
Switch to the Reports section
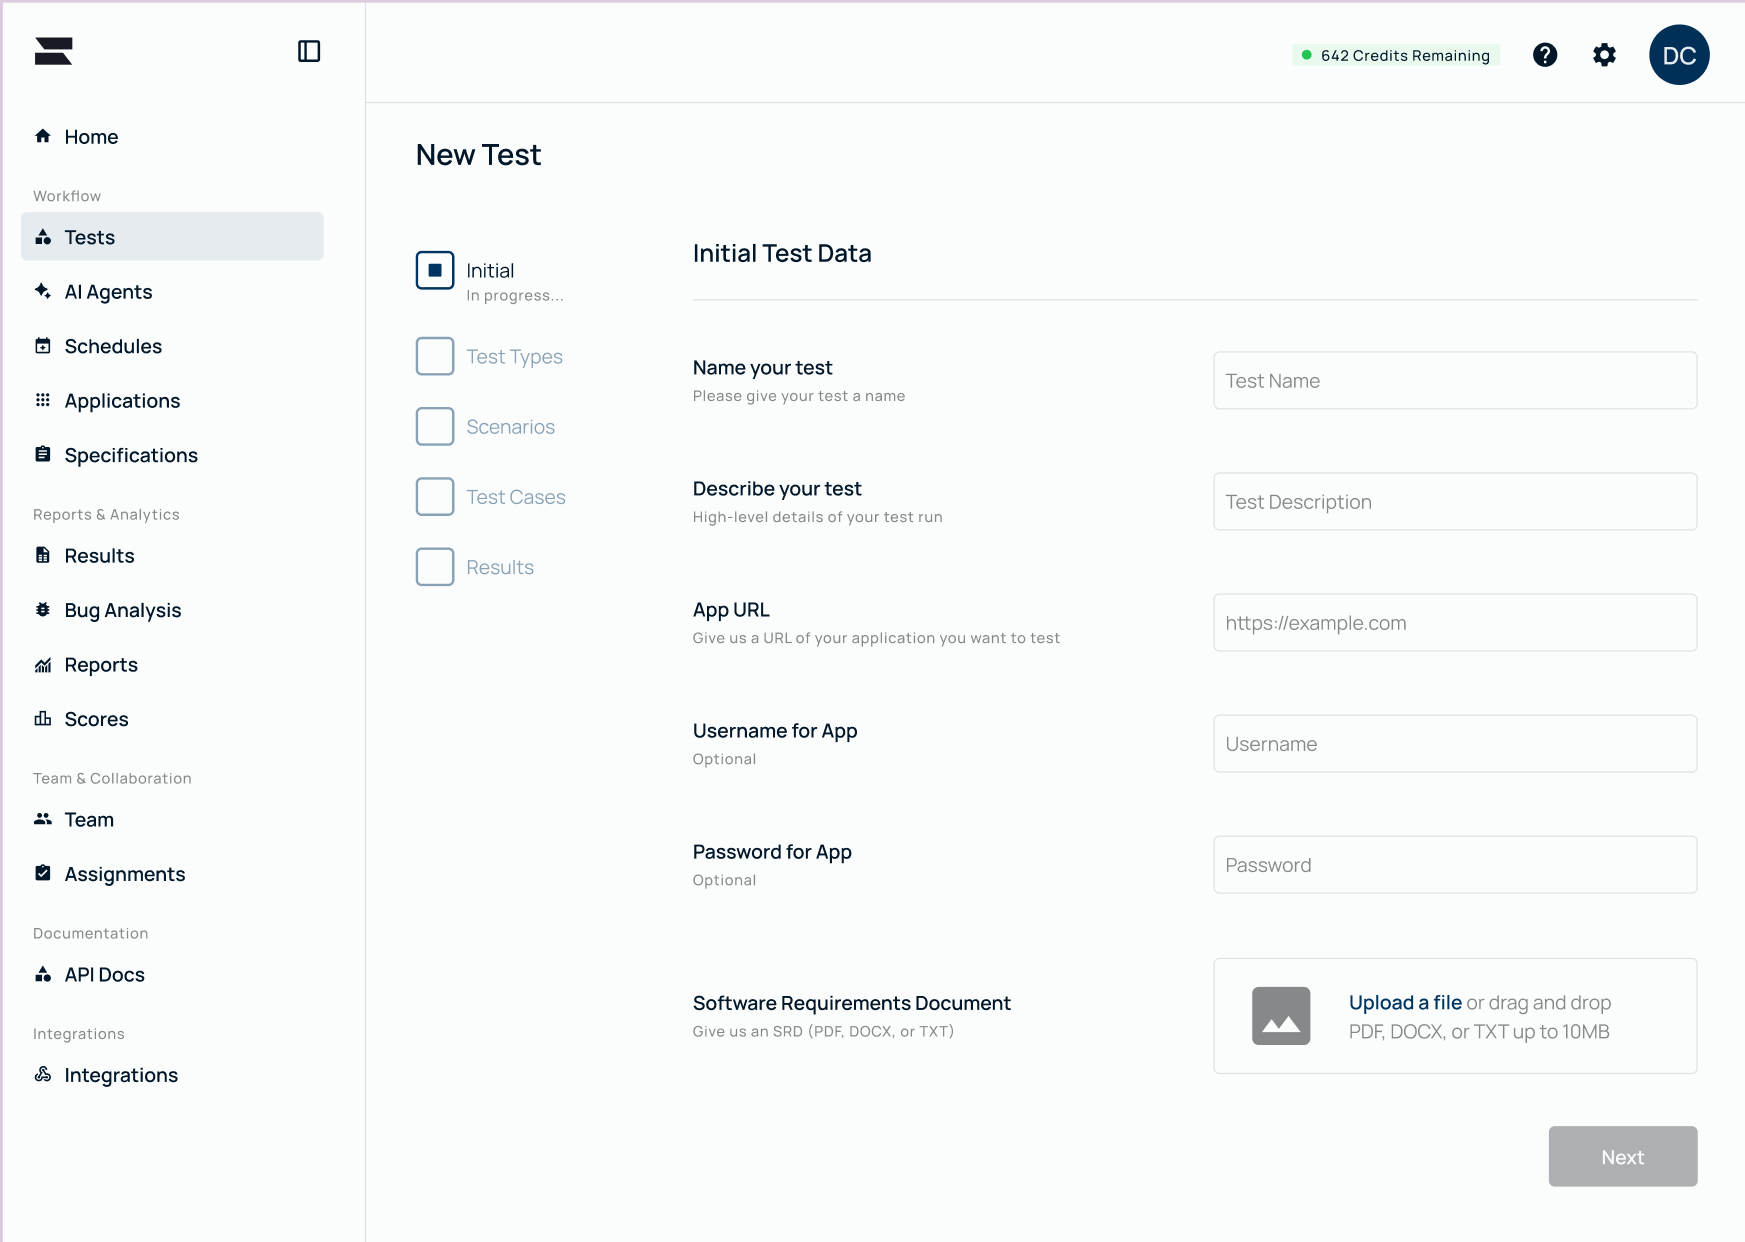point(102,664)
